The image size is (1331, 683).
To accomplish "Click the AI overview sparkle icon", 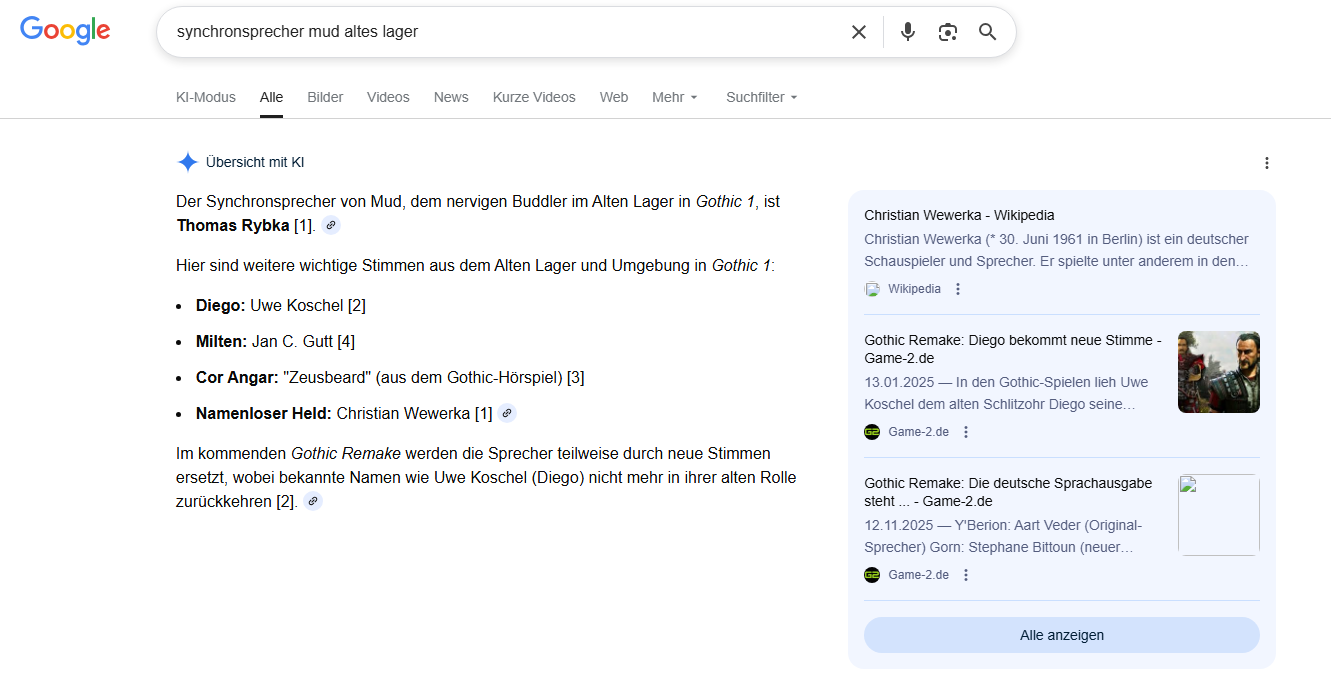I will tap(187, 162).
